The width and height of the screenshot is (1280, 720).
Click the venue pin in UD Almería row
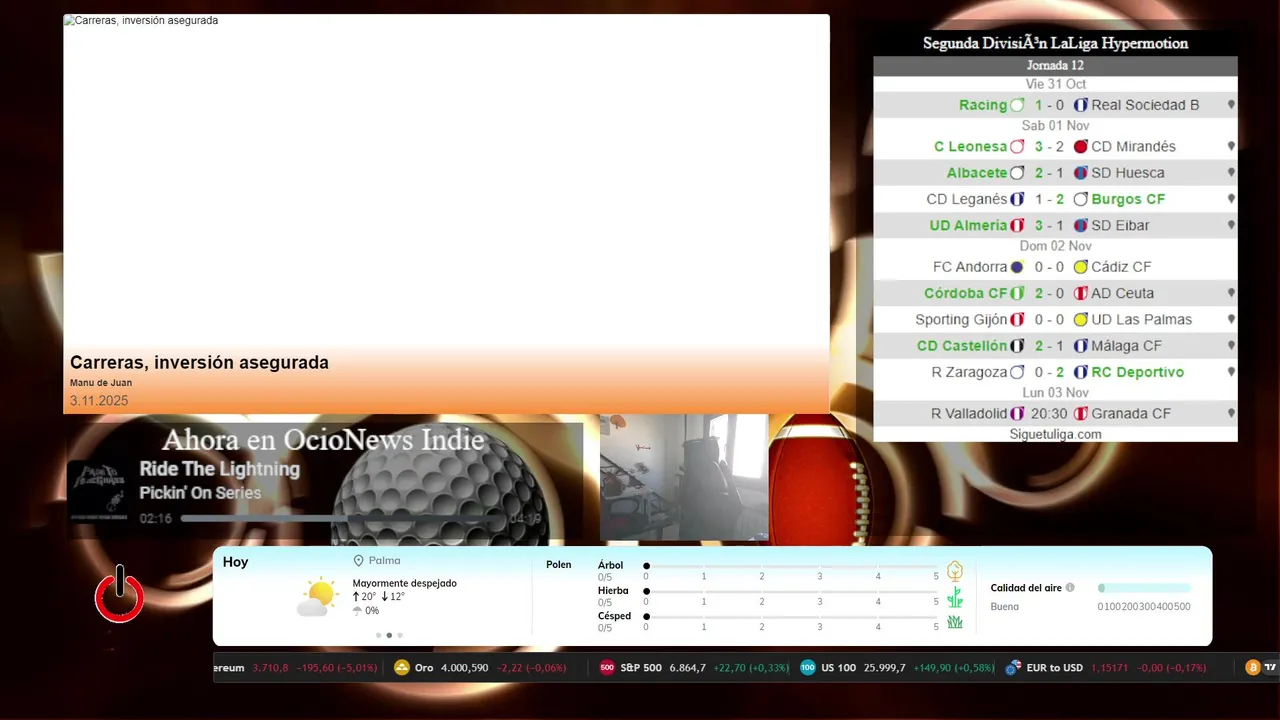pos(1231,225)
